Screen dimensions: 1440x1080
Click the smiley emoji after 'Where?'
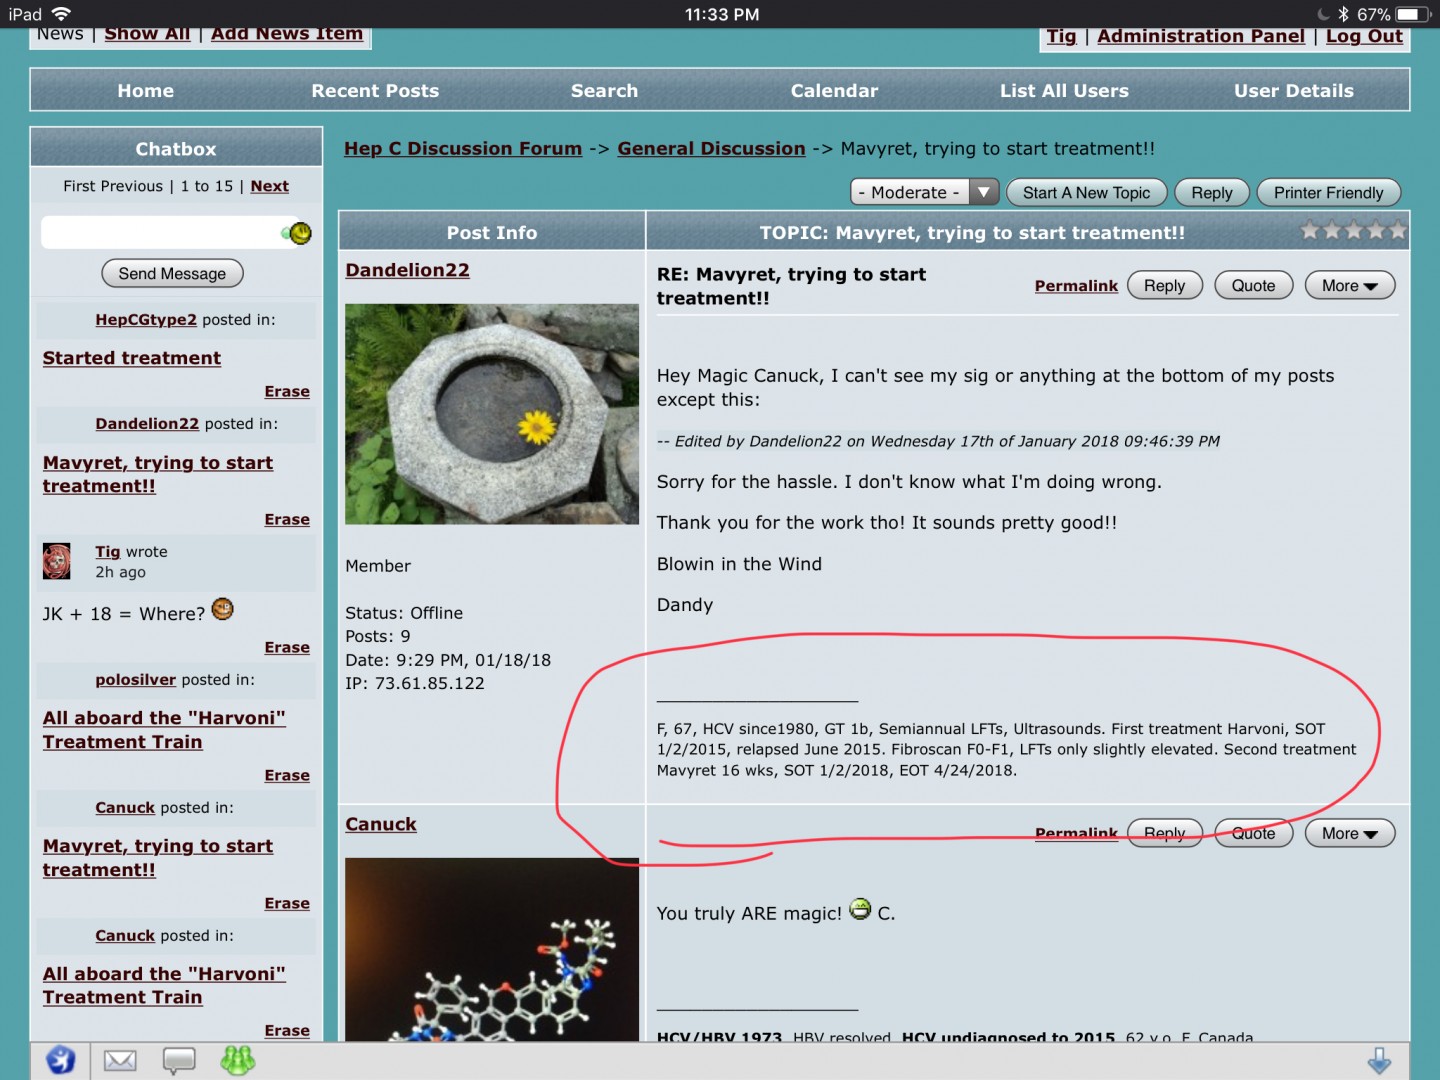click(222, 609)
